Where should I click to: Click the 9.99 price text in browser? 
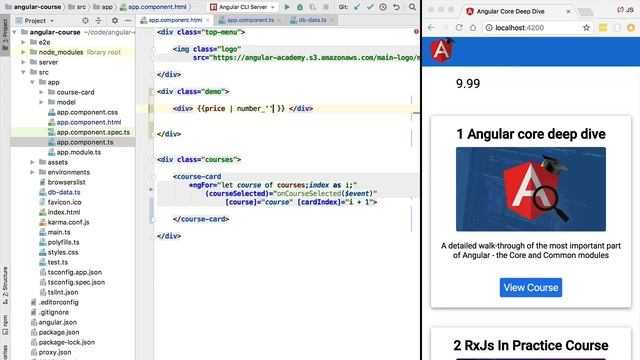[x=468, y=83]
